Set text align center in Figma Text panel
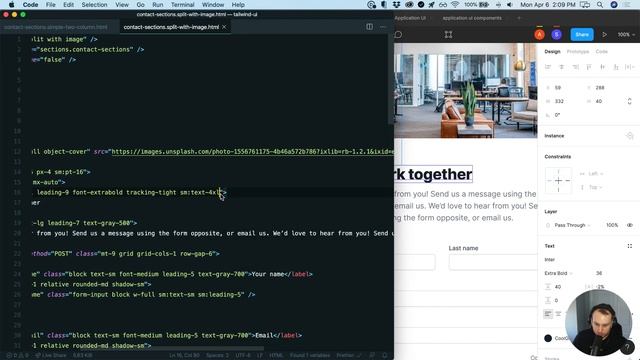This screenshot has width=640, height=360. click(x=558, y=313)
